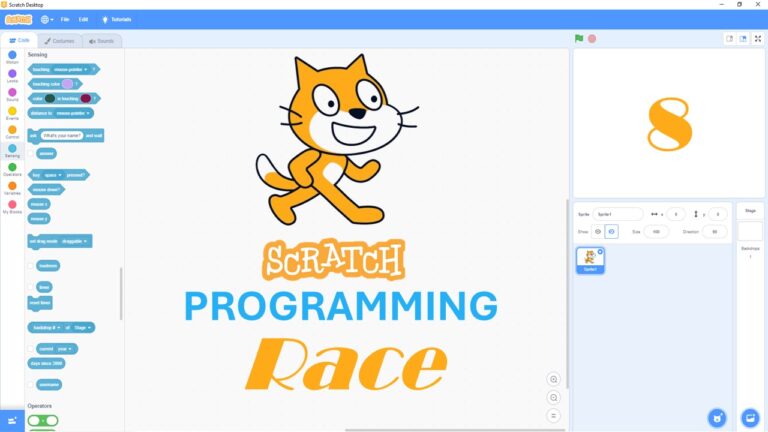This screenshot has width=768, height=432.
Task: Open the backdrop # dropdown
Action: coord(47,327)
